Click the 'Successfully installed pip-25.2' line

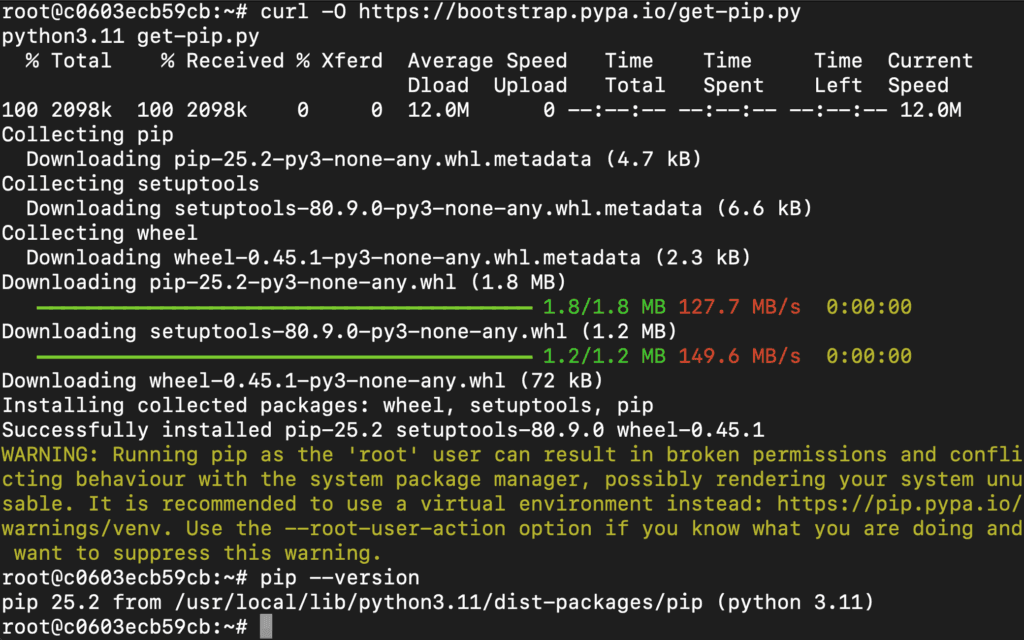point(383,430)
